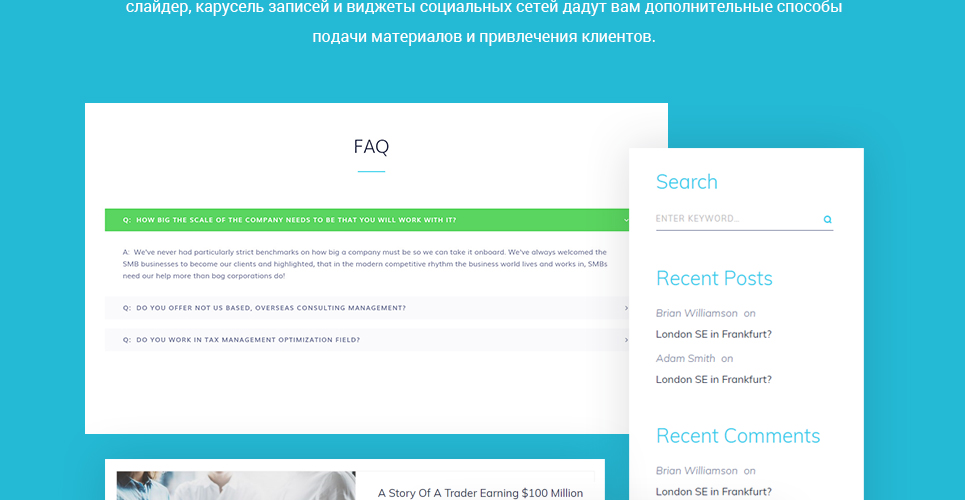This screenshot has height=500, width=965.
Task: Click the search magnifier icon
Action: 827,219
